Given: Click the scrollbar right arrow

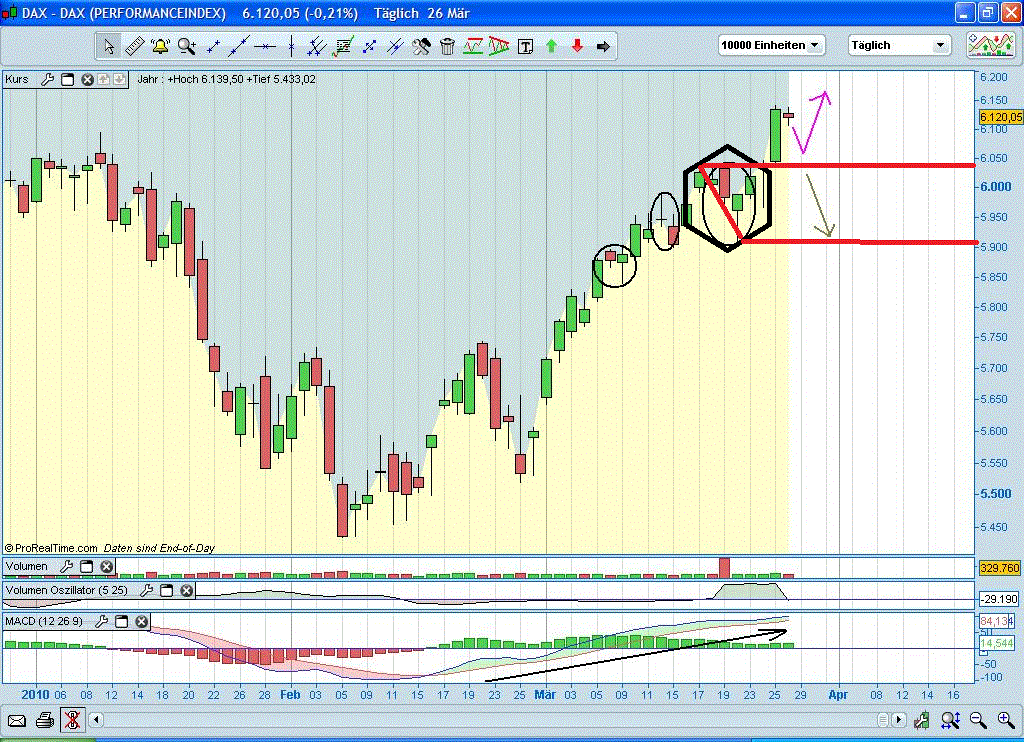Looking at the screenshot, I should 899,720.
